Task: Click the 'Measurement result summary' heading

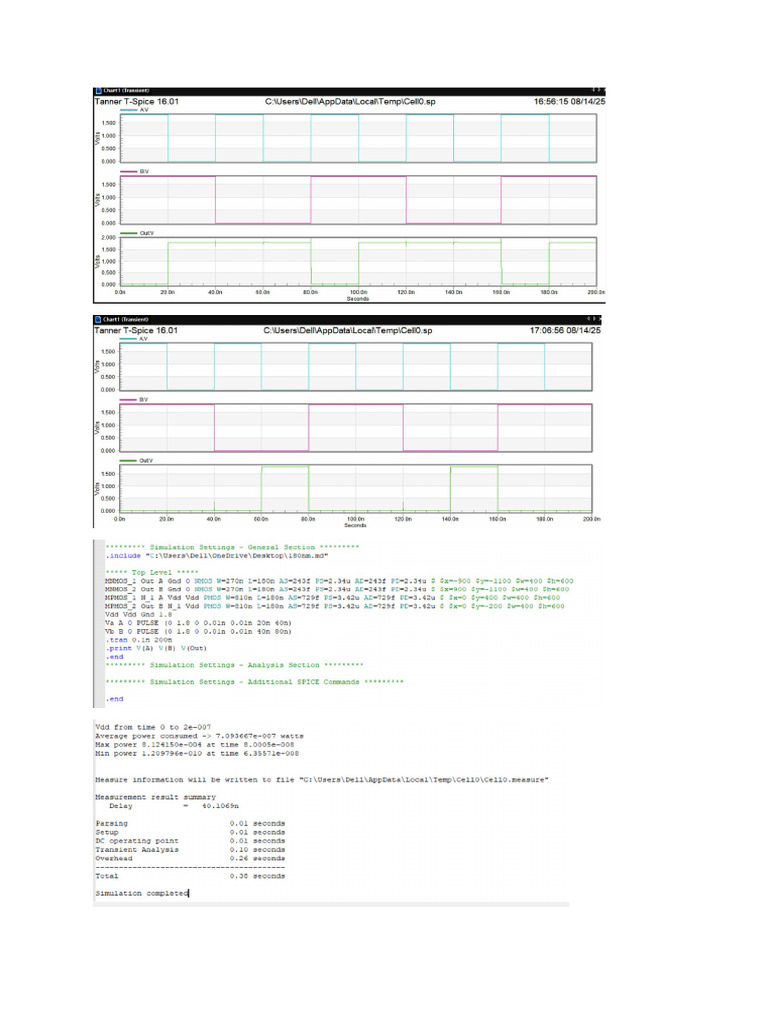Action: (155, 797)
